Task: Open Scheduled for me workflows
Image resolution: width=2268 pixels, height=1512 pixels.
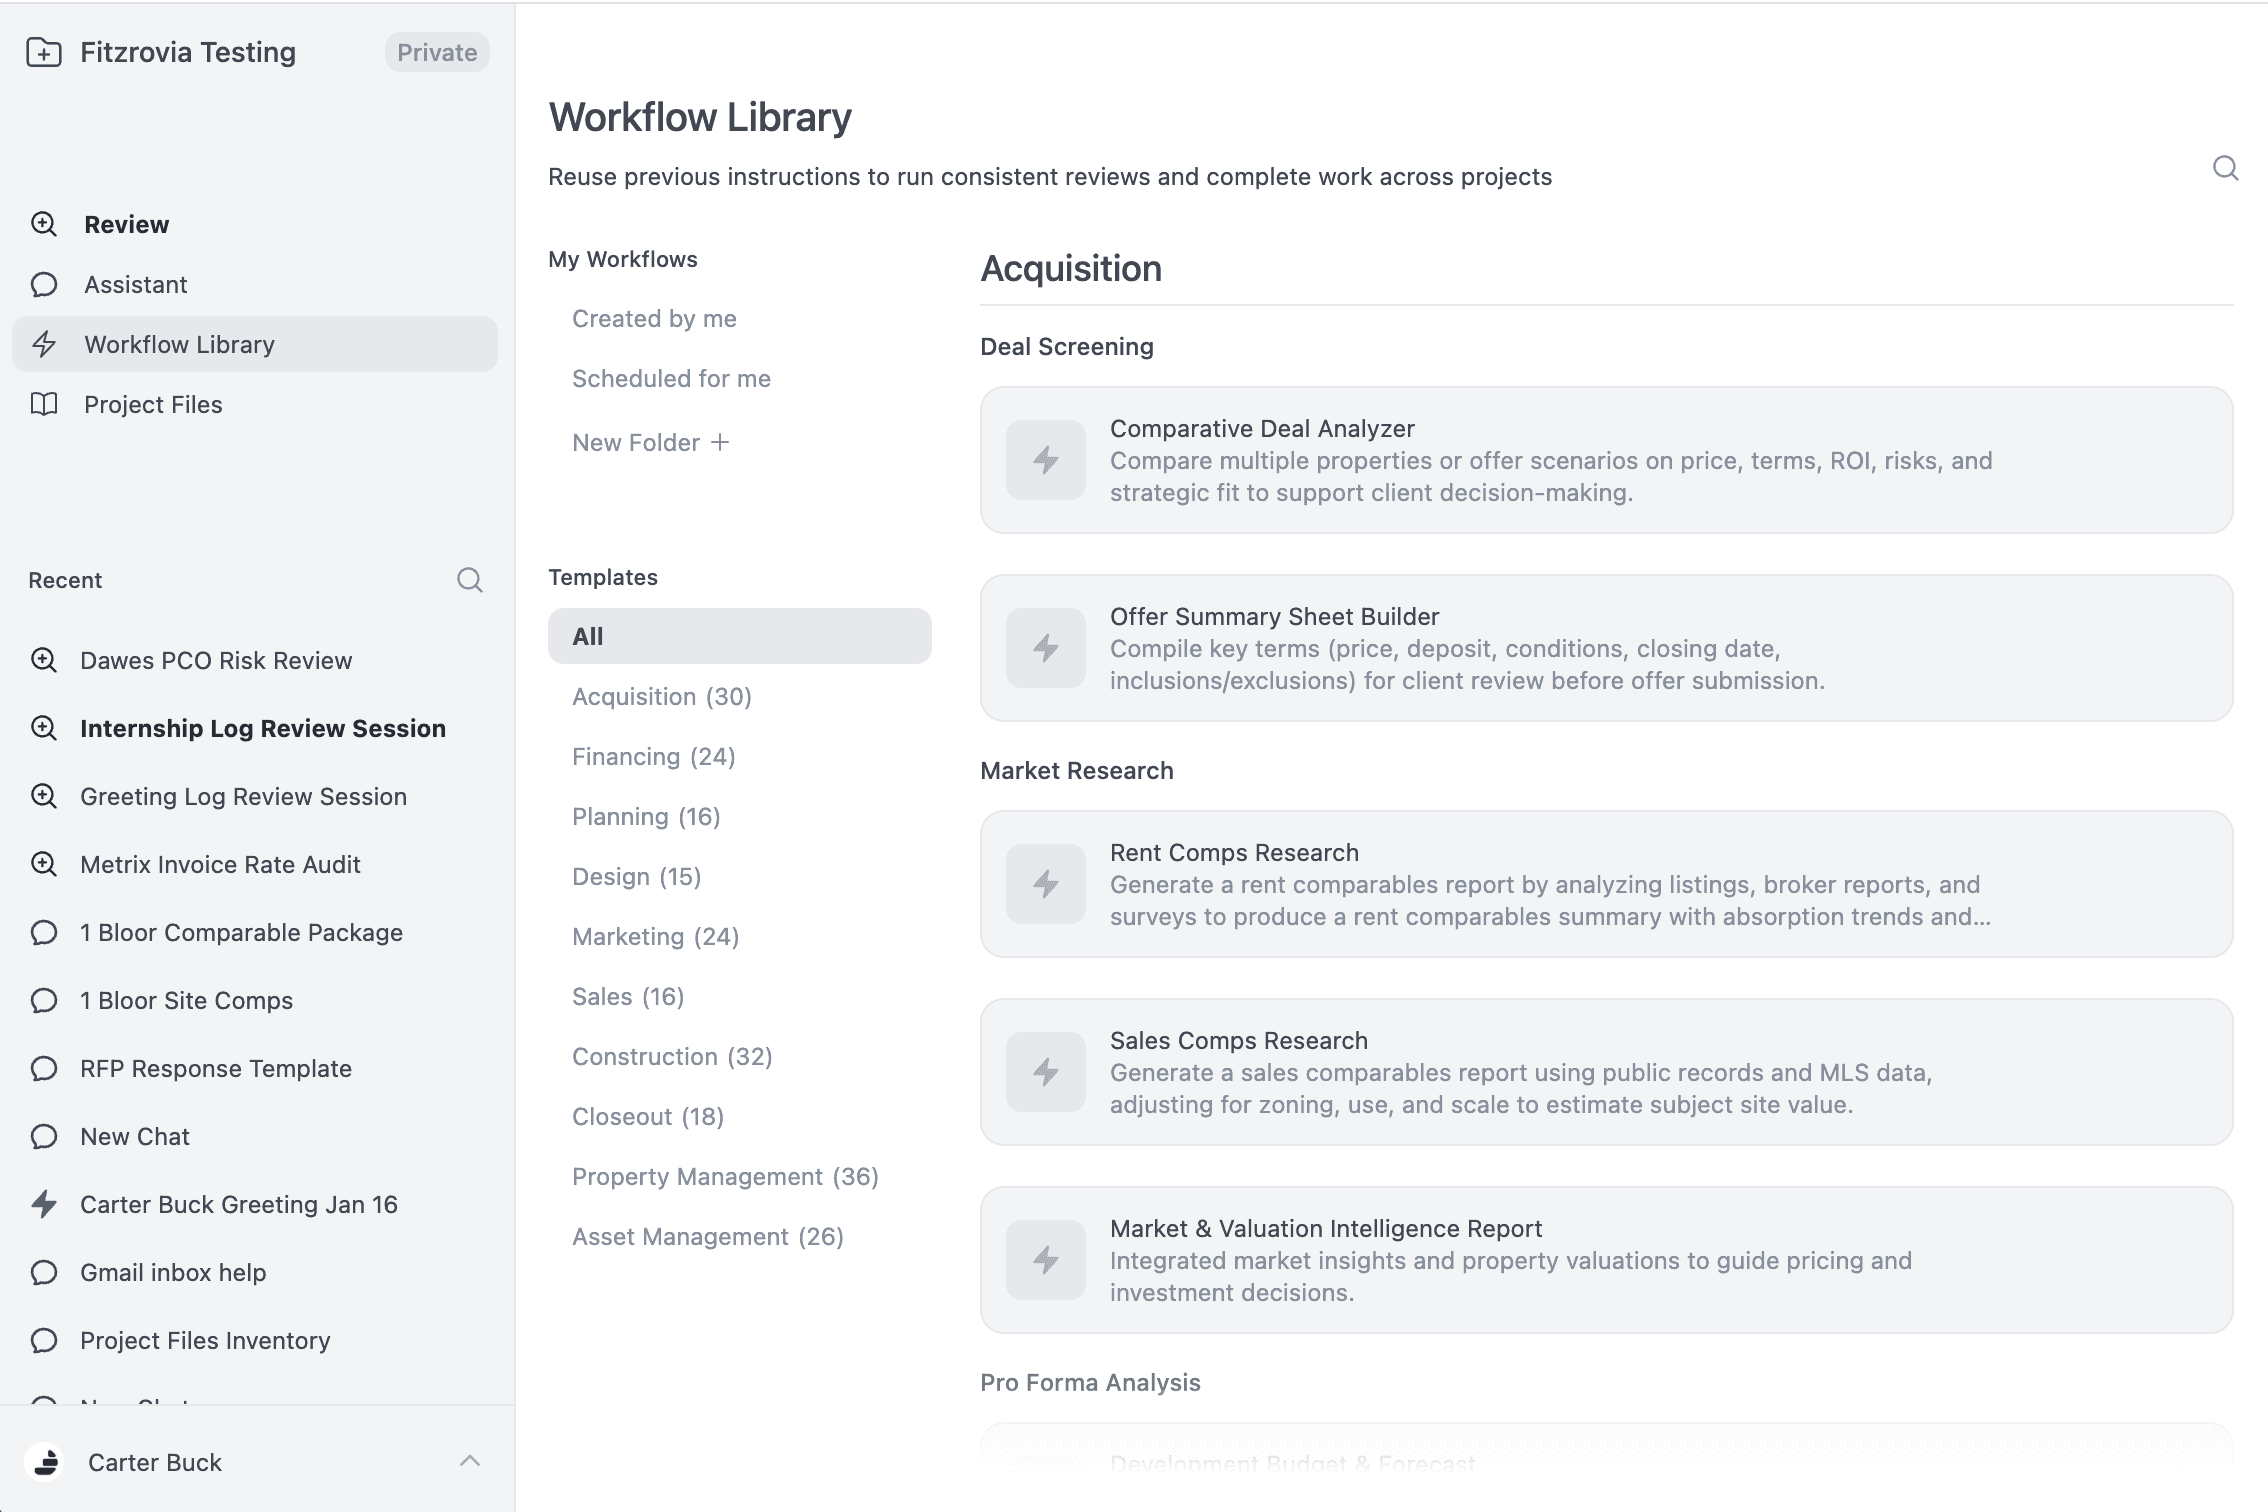Action: point(671,378)
